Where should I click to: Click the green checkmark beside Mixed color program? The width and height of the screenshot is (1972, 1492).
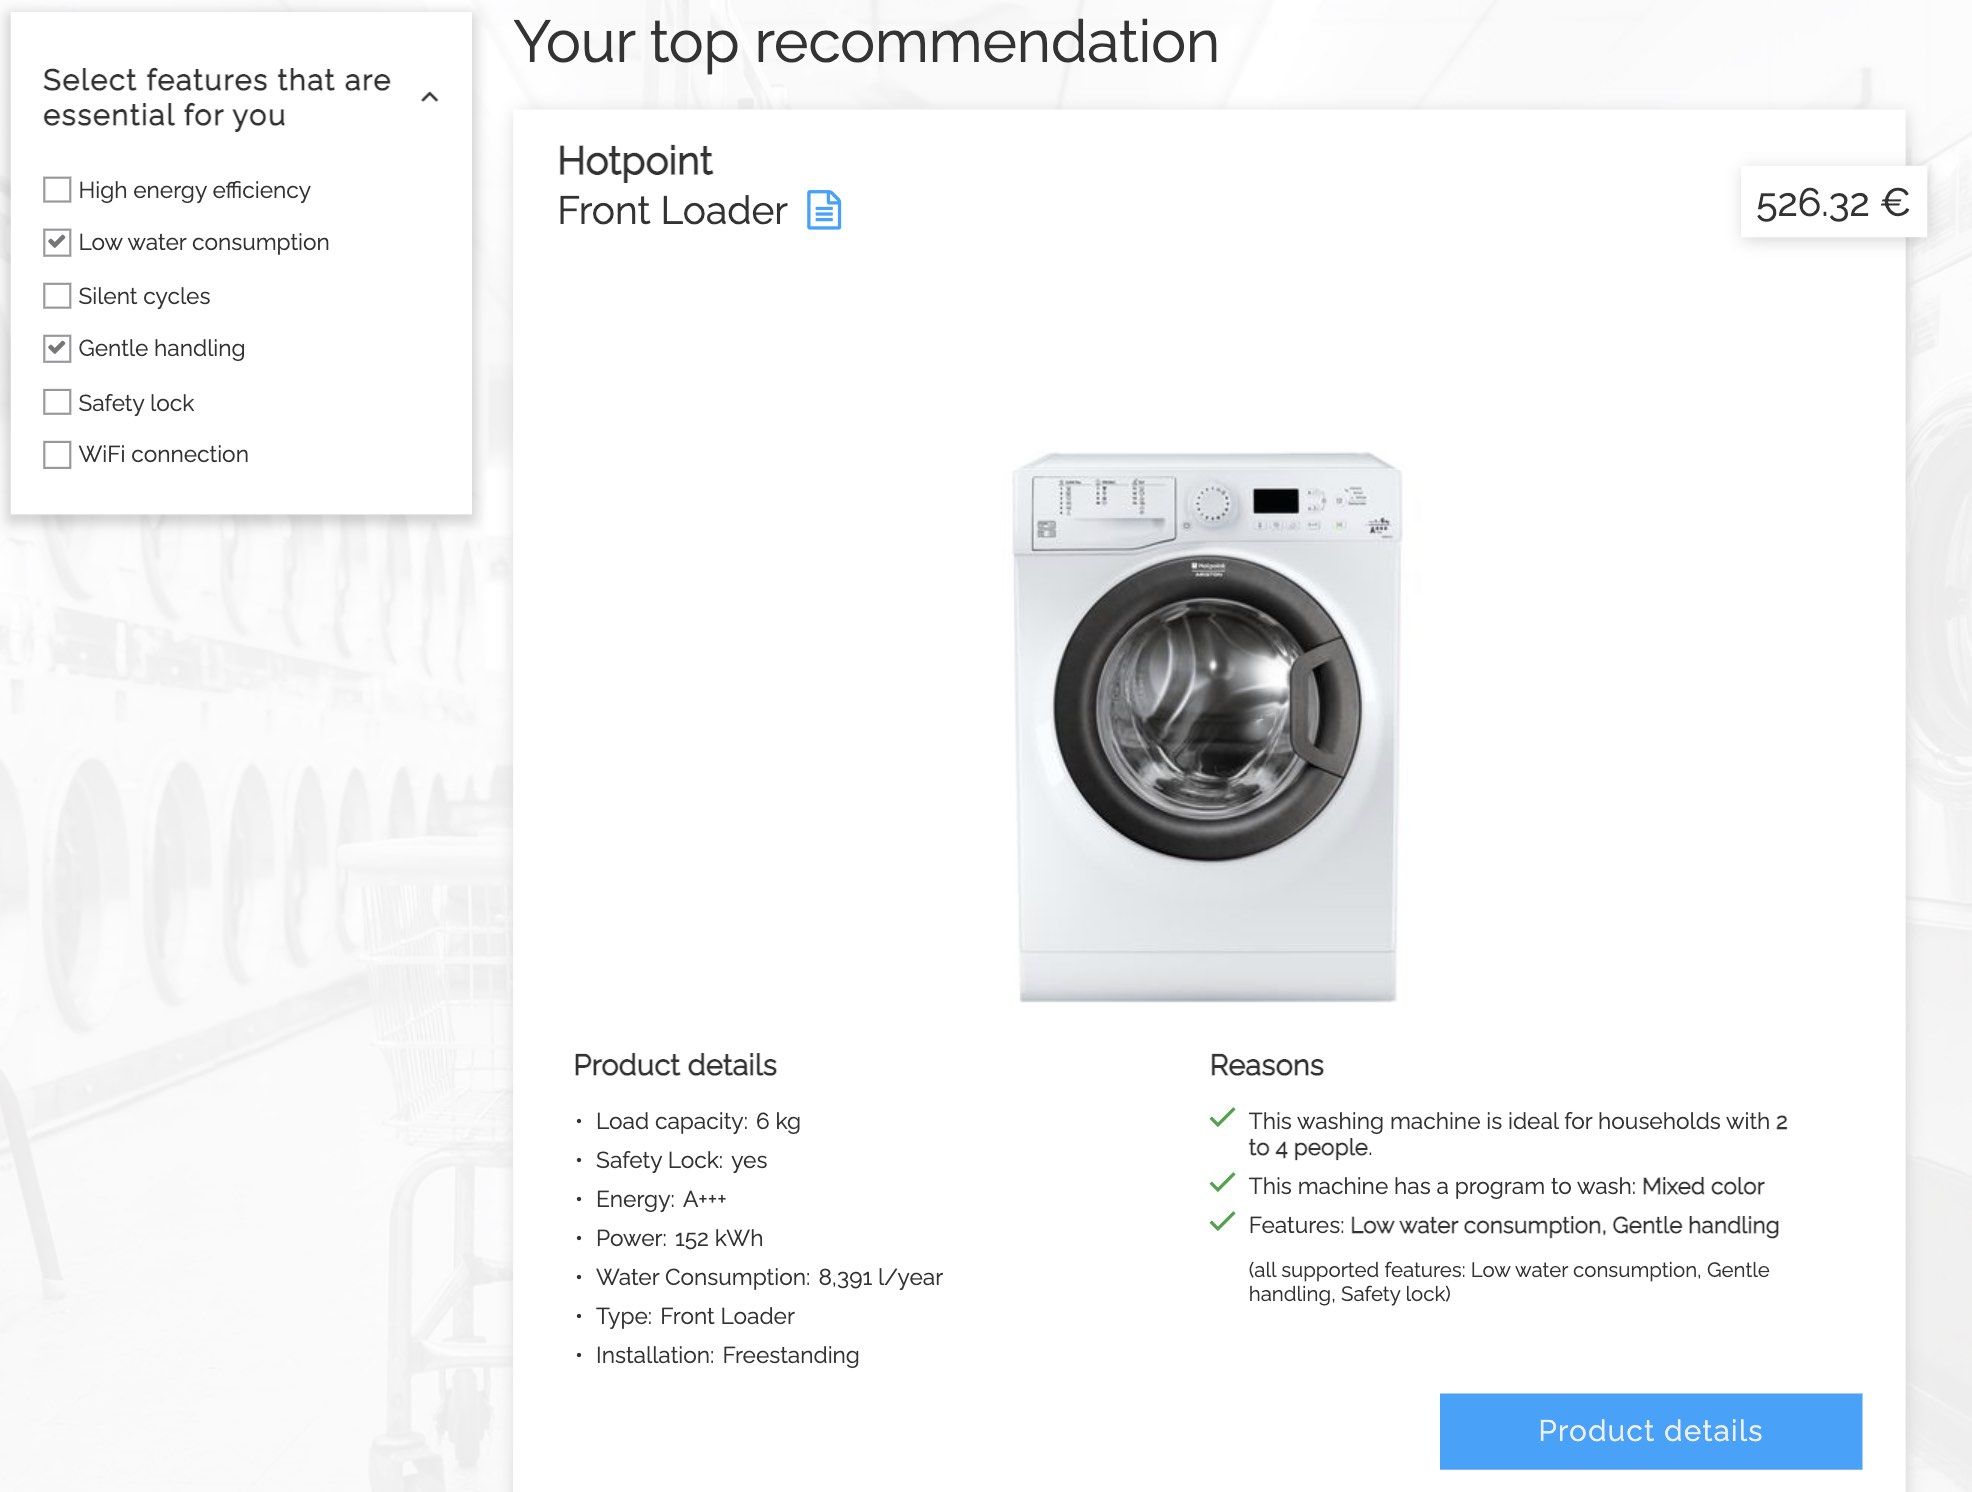(x=1222, y=1184)
